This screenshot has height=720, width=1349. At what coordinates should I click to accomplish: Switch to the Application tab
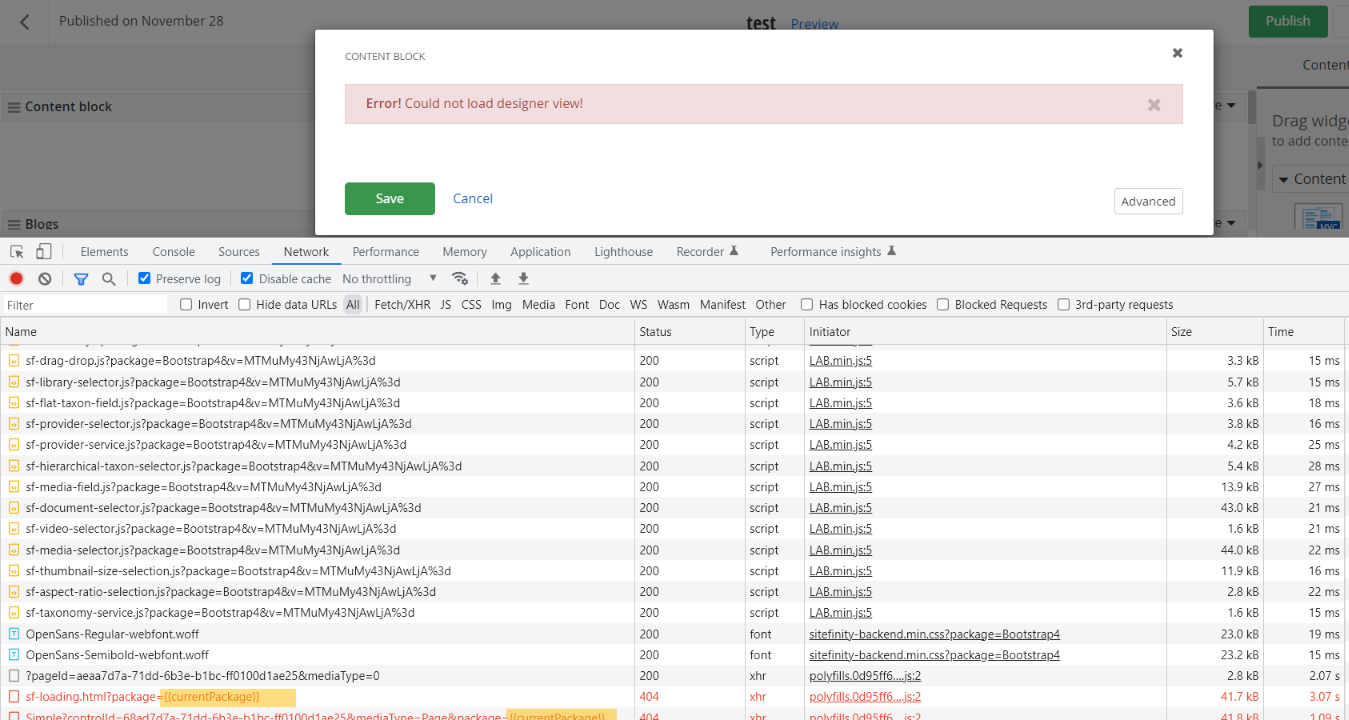coord(541,252)
